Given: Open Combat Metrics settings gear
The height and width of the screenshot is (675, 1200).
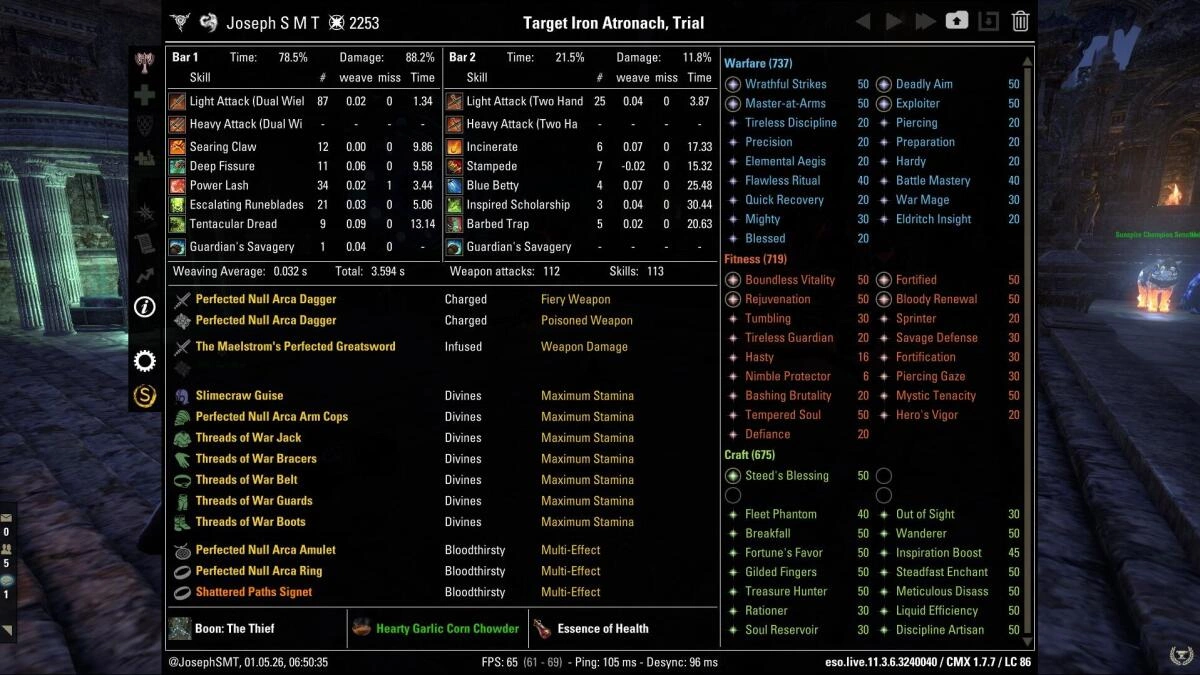Looking at the screenshot, I should point(145,361).
